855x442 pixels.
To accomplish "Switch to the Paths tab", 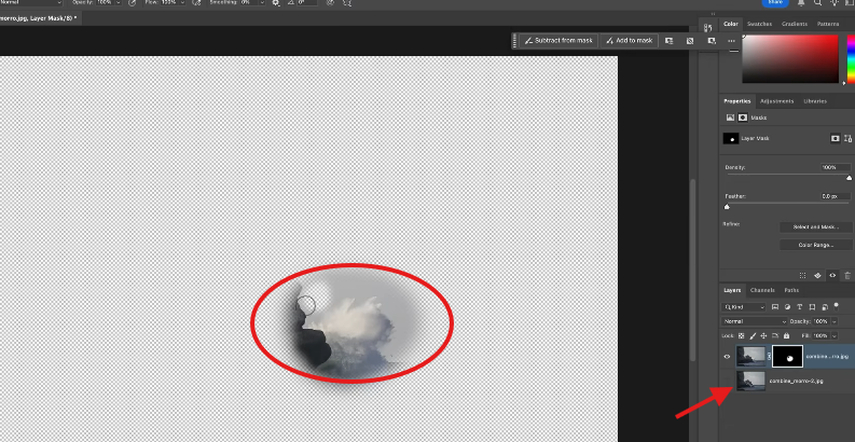I will click(792, 290).
